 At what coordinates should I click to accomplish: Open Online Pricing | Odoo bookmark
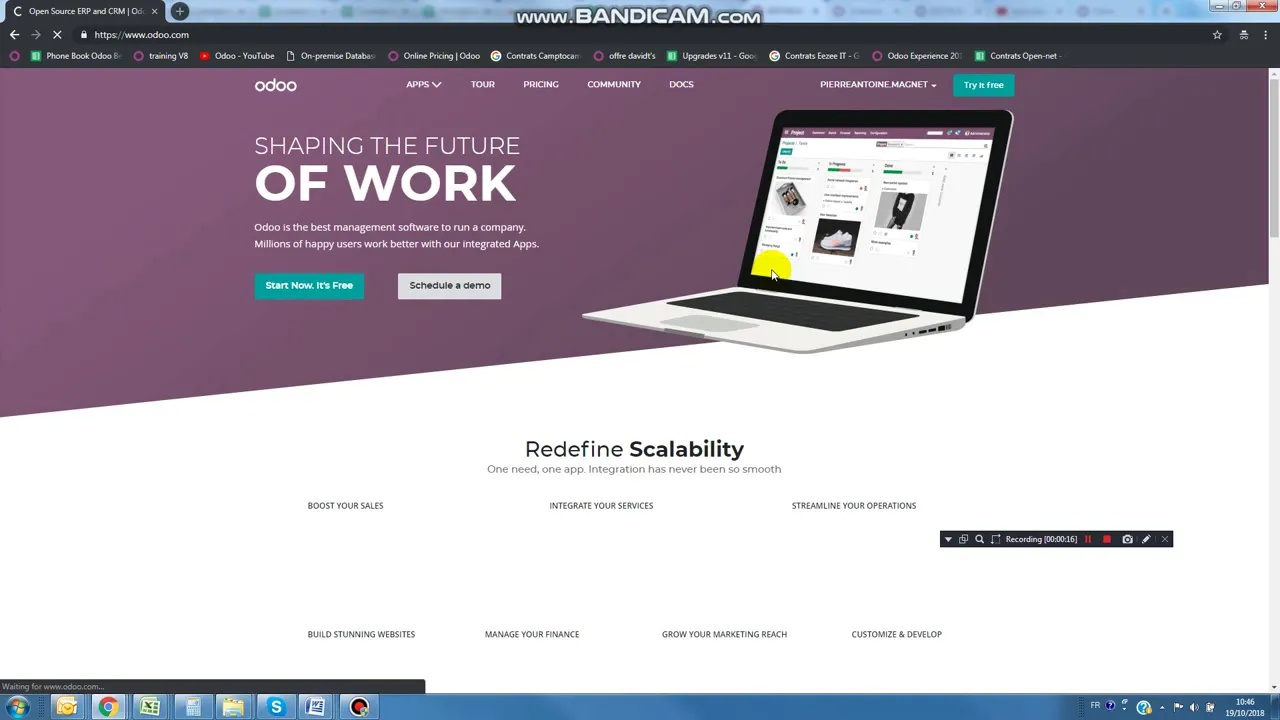pyautogui.click(x=434, y=56)
